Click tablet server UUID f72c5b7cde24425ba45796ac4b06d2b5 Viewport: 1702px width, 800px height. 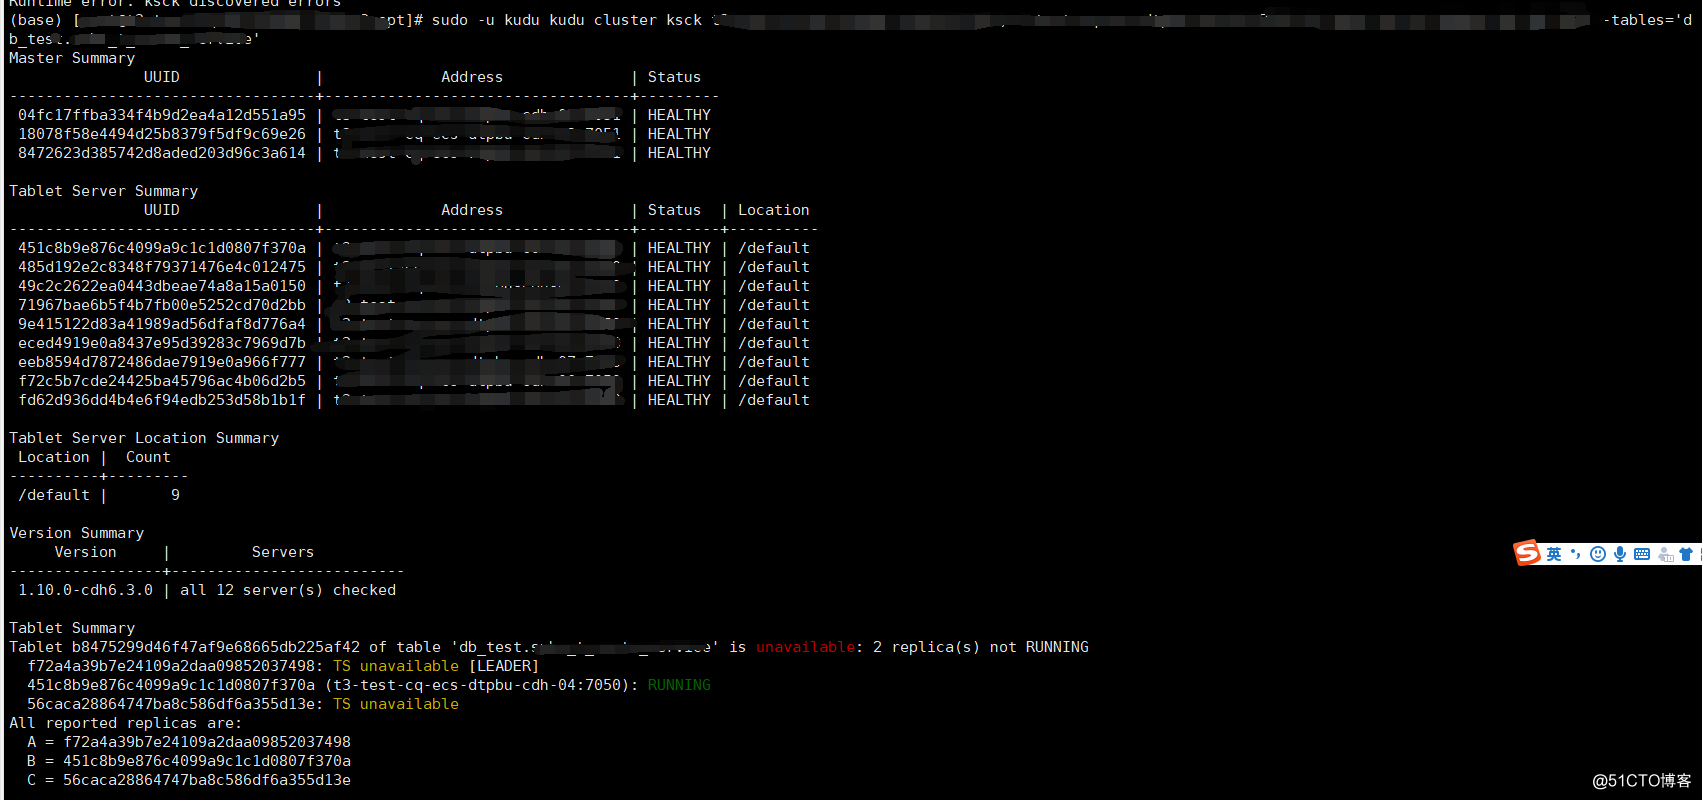[162, 381]
